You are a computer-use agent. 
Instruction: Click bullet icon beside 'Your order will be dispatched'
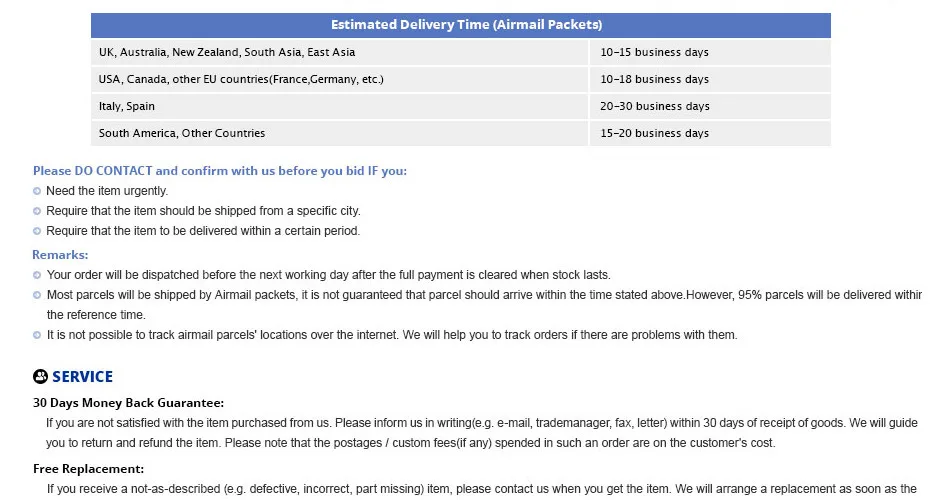click(37, 275)
